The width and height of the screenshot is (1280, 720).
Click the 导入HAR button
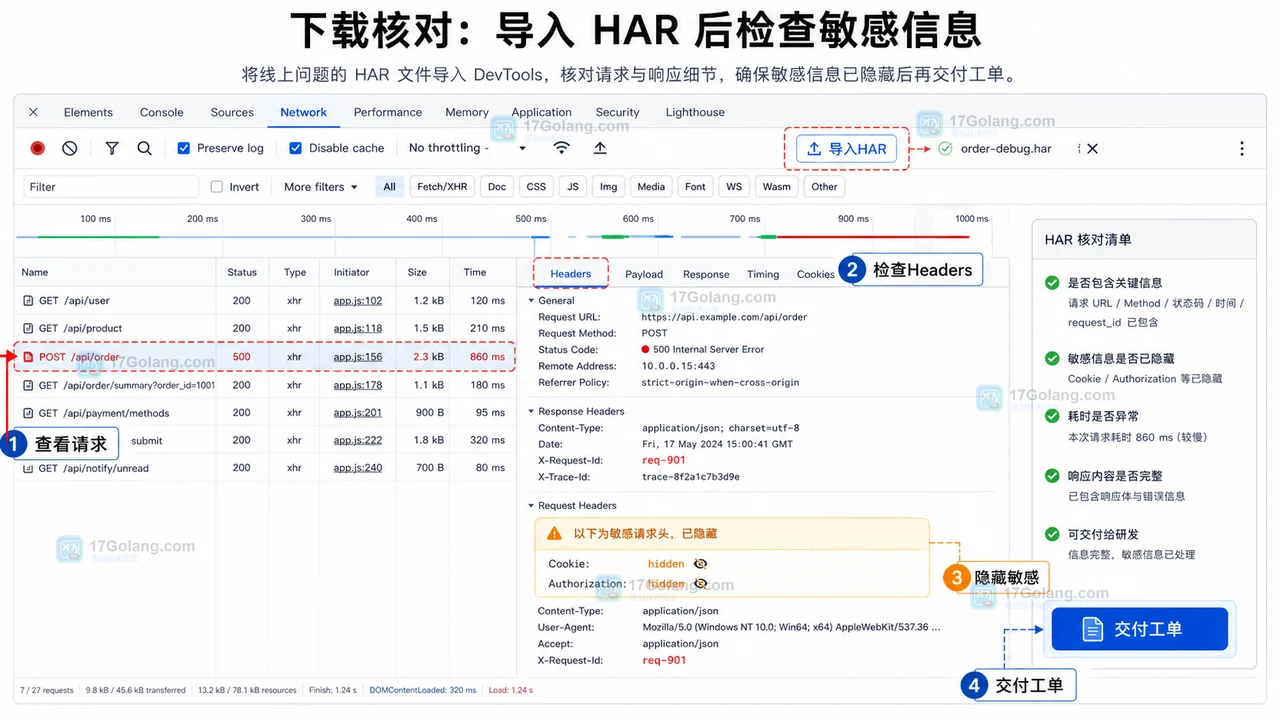pos(846,149)
